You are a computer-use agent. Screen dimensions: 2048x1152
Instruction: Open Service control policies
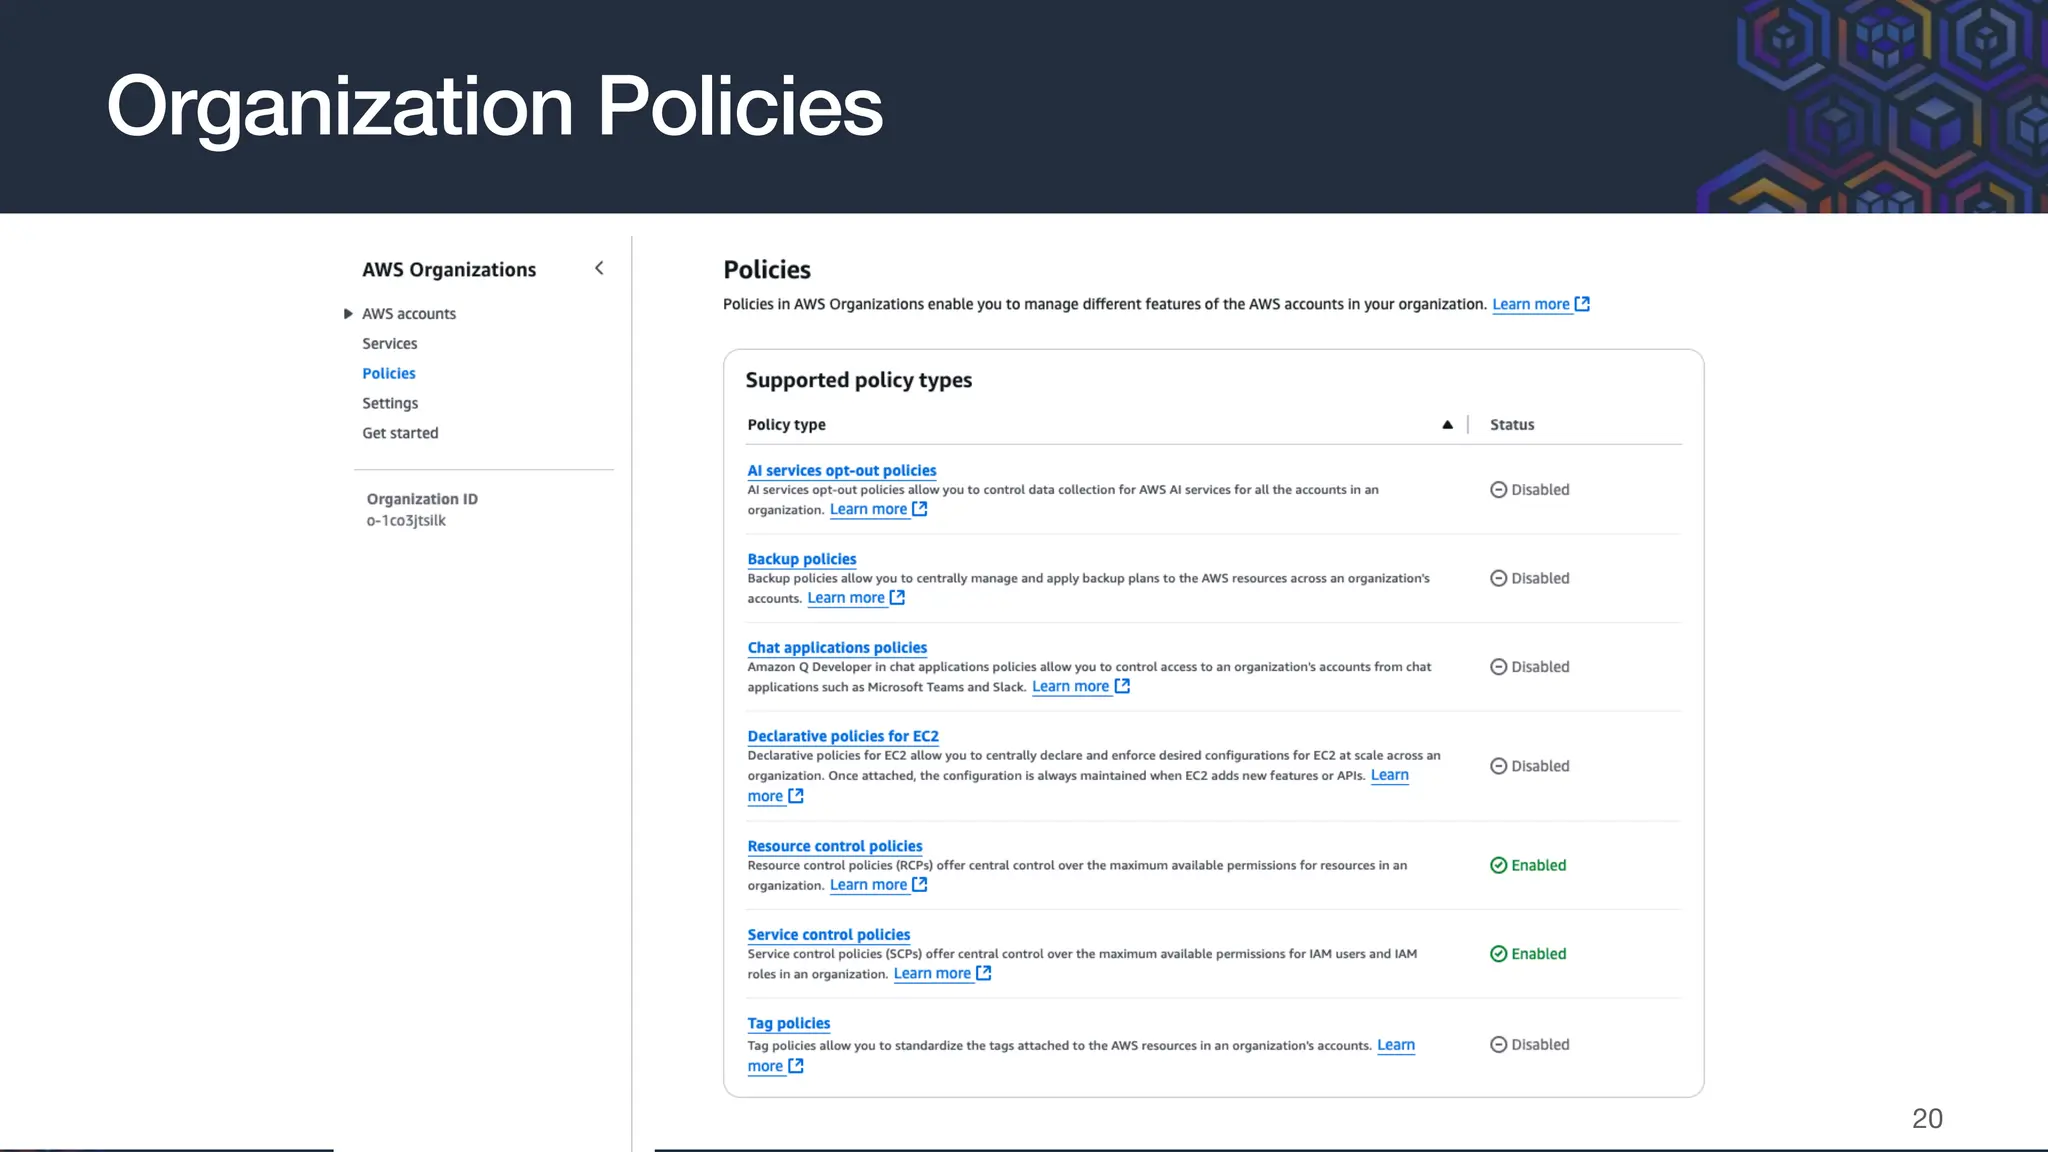click(x=829, y=935)
